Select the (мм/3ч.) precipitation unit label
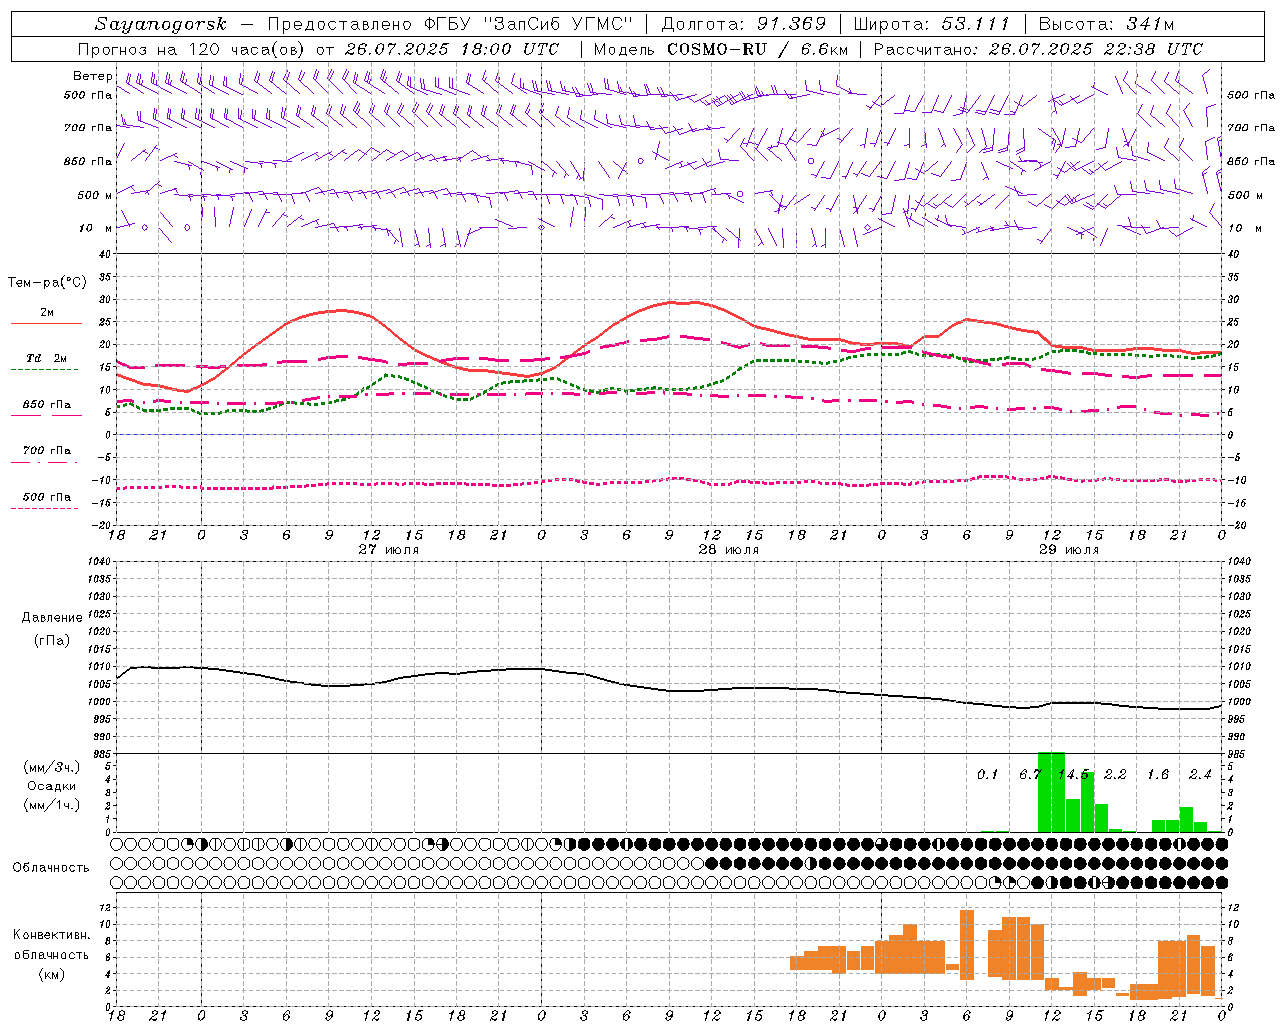This screenshot has width=1280, height=1024. (52, 767)
